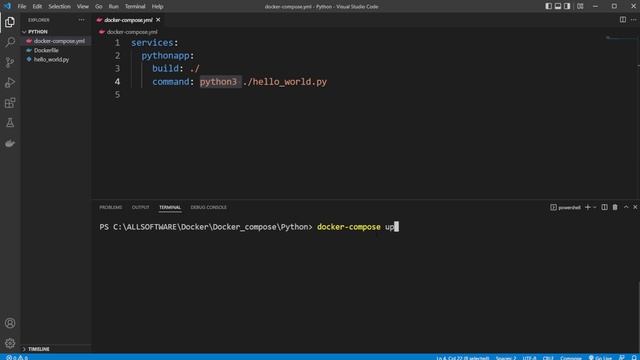Image resolution: width=640 pixels, height=360 pixels.
Task: Open the Edit menu
Action: (37, 7)
